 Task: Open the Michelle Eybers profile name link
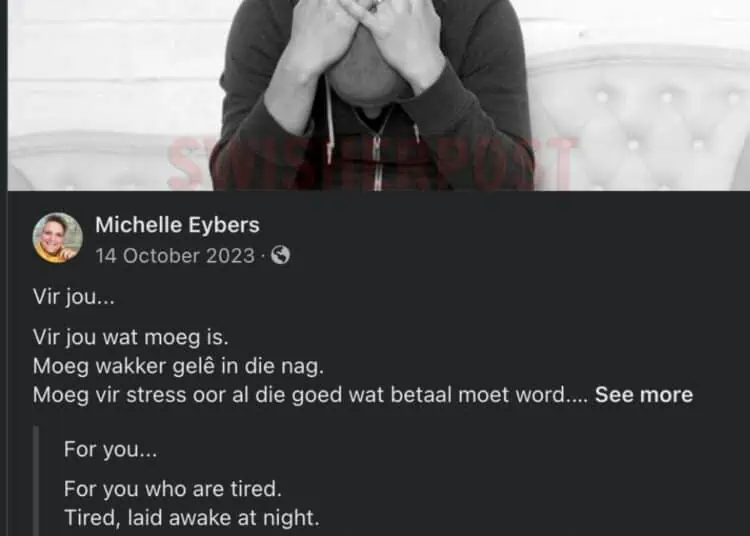click(177, 225)
